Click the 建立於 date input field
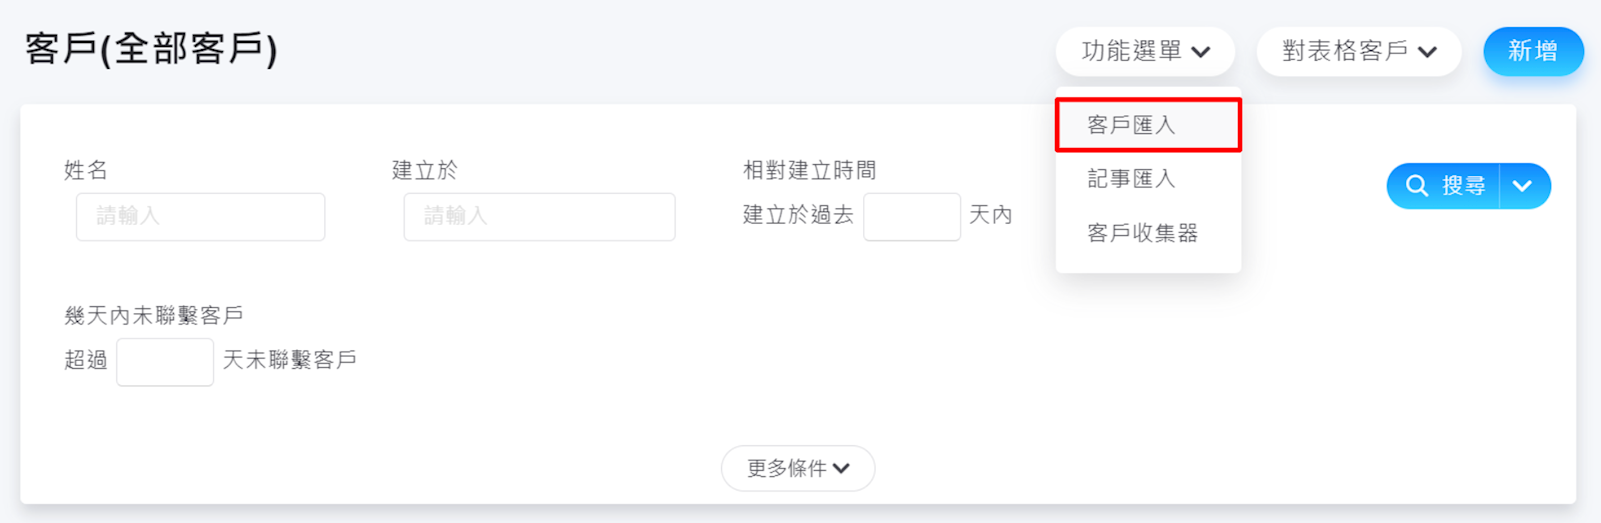Screen dimensions: 1601x523 (539, 217)
